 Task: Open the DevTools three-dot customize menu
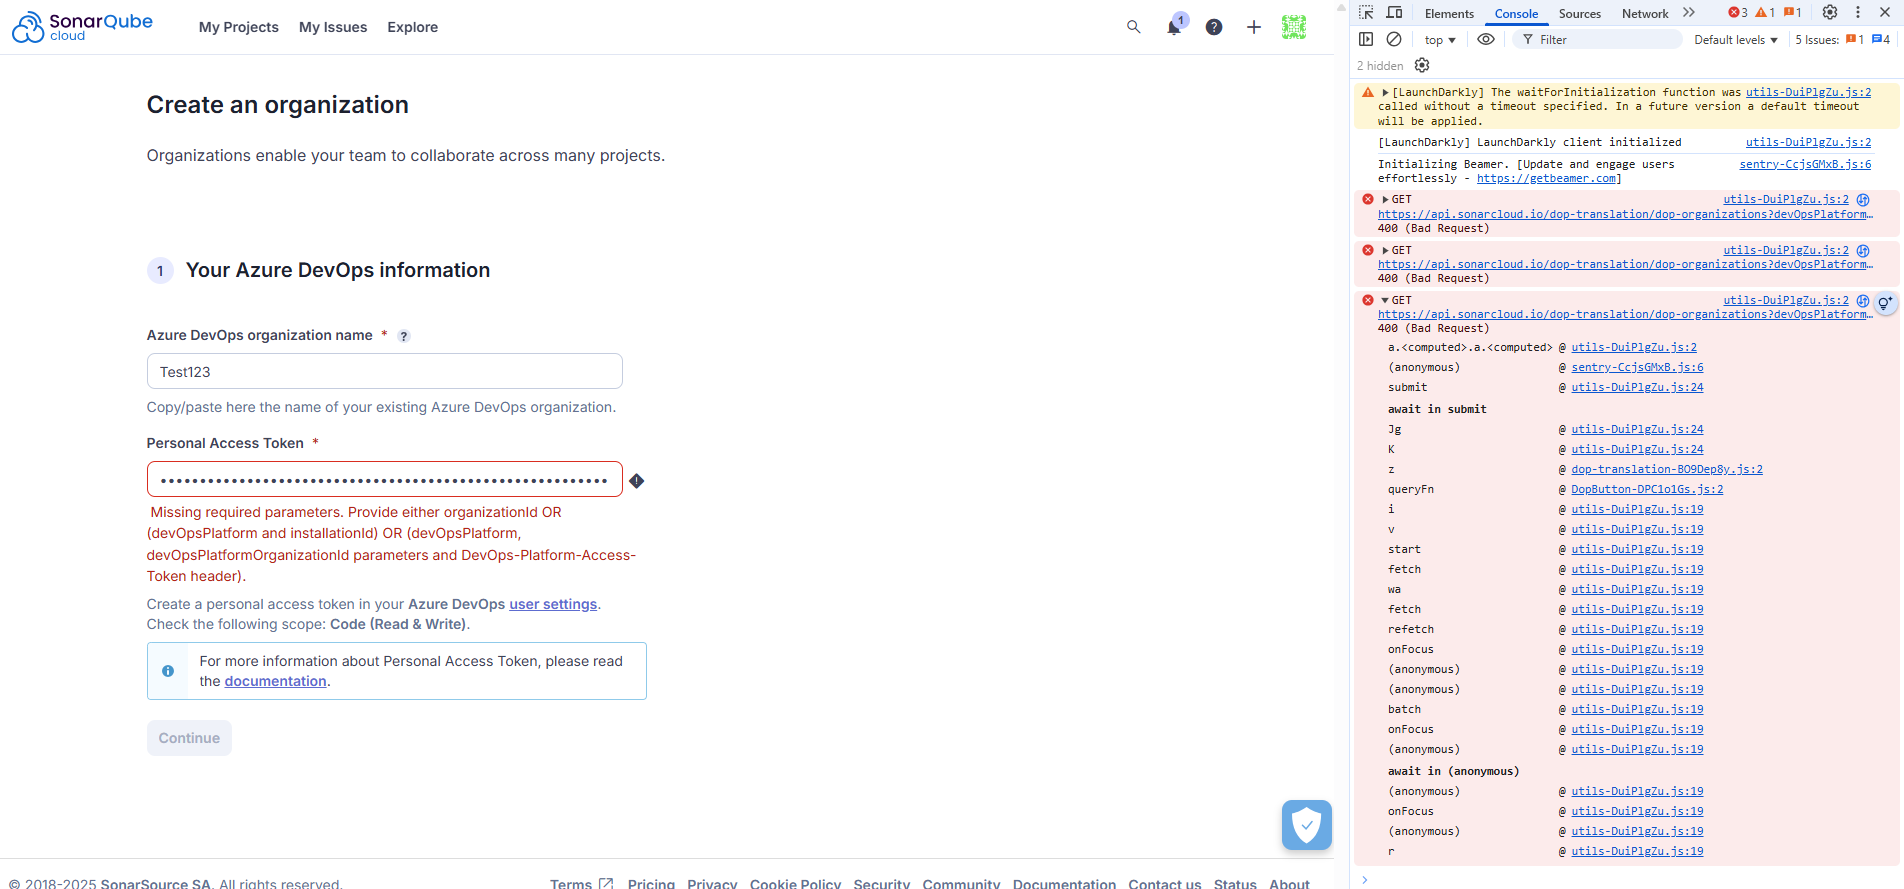[1858, 12]
